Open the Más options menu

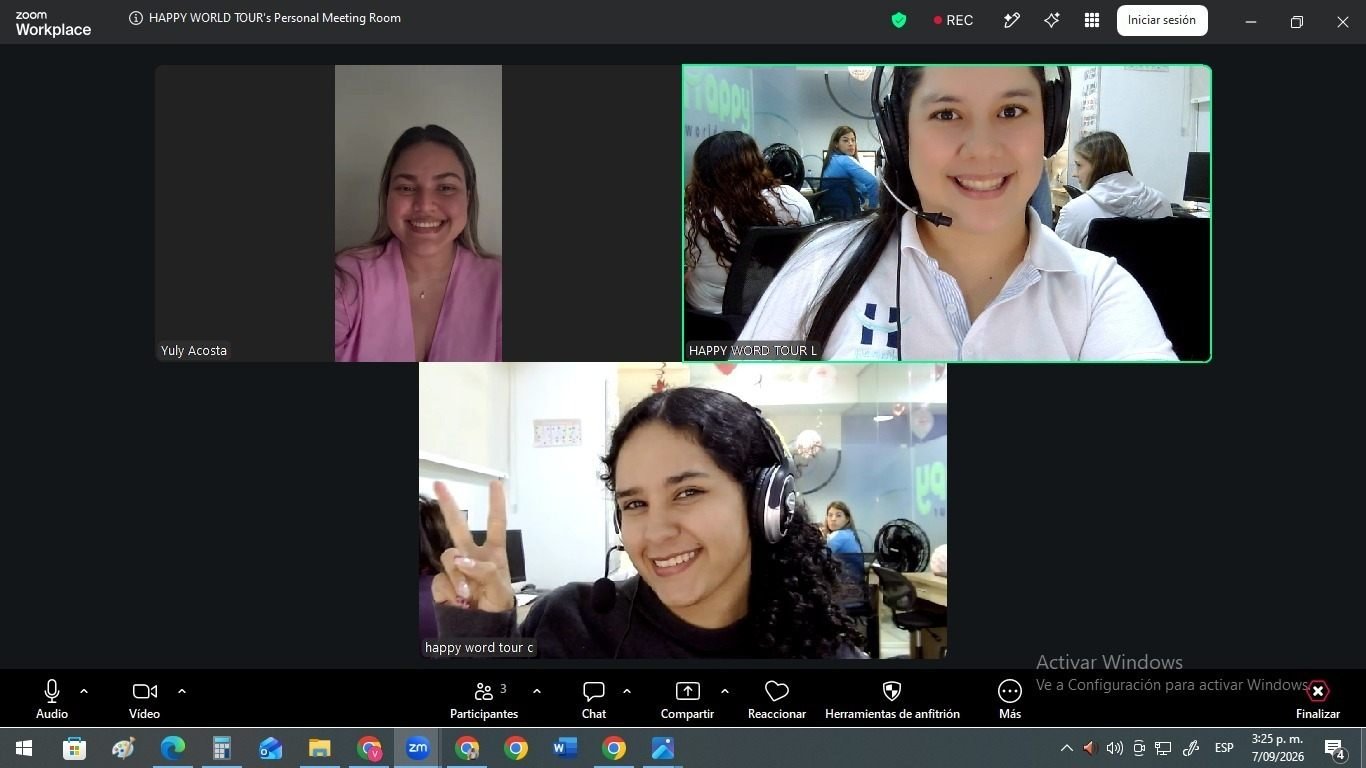1010,700
